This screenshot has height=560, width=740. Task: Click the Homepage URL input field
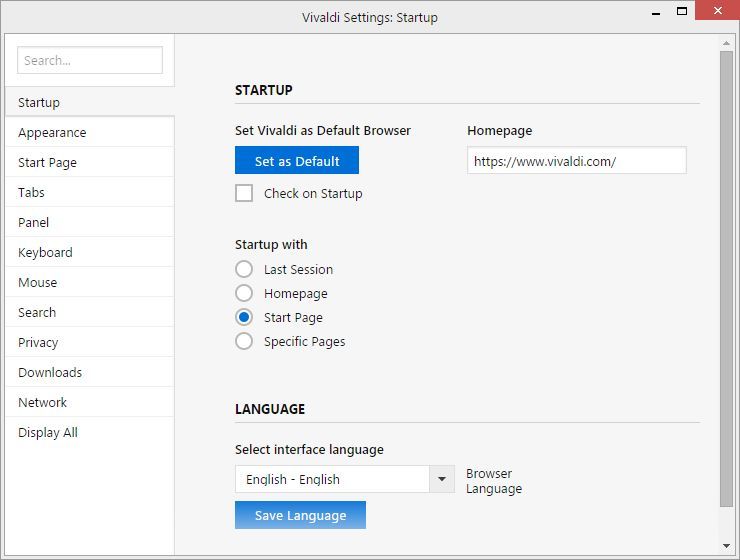coord(576,160)
